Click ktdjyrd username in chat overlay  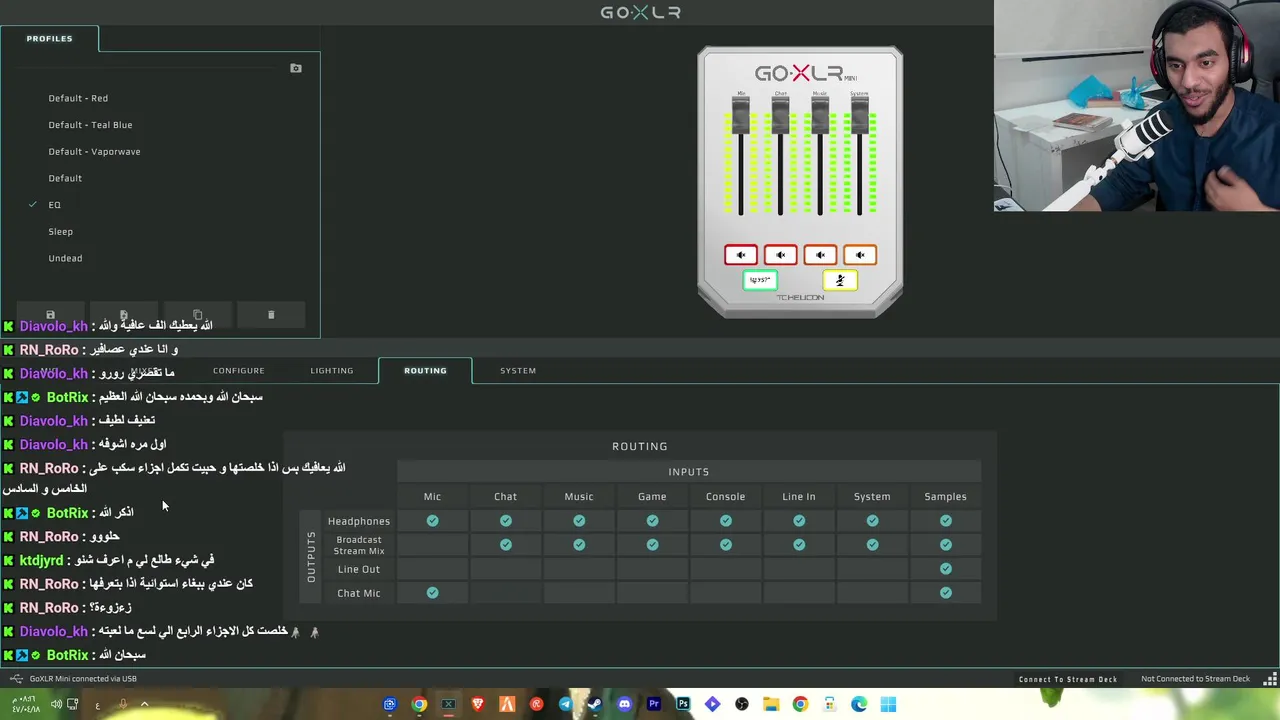(41, 560)
